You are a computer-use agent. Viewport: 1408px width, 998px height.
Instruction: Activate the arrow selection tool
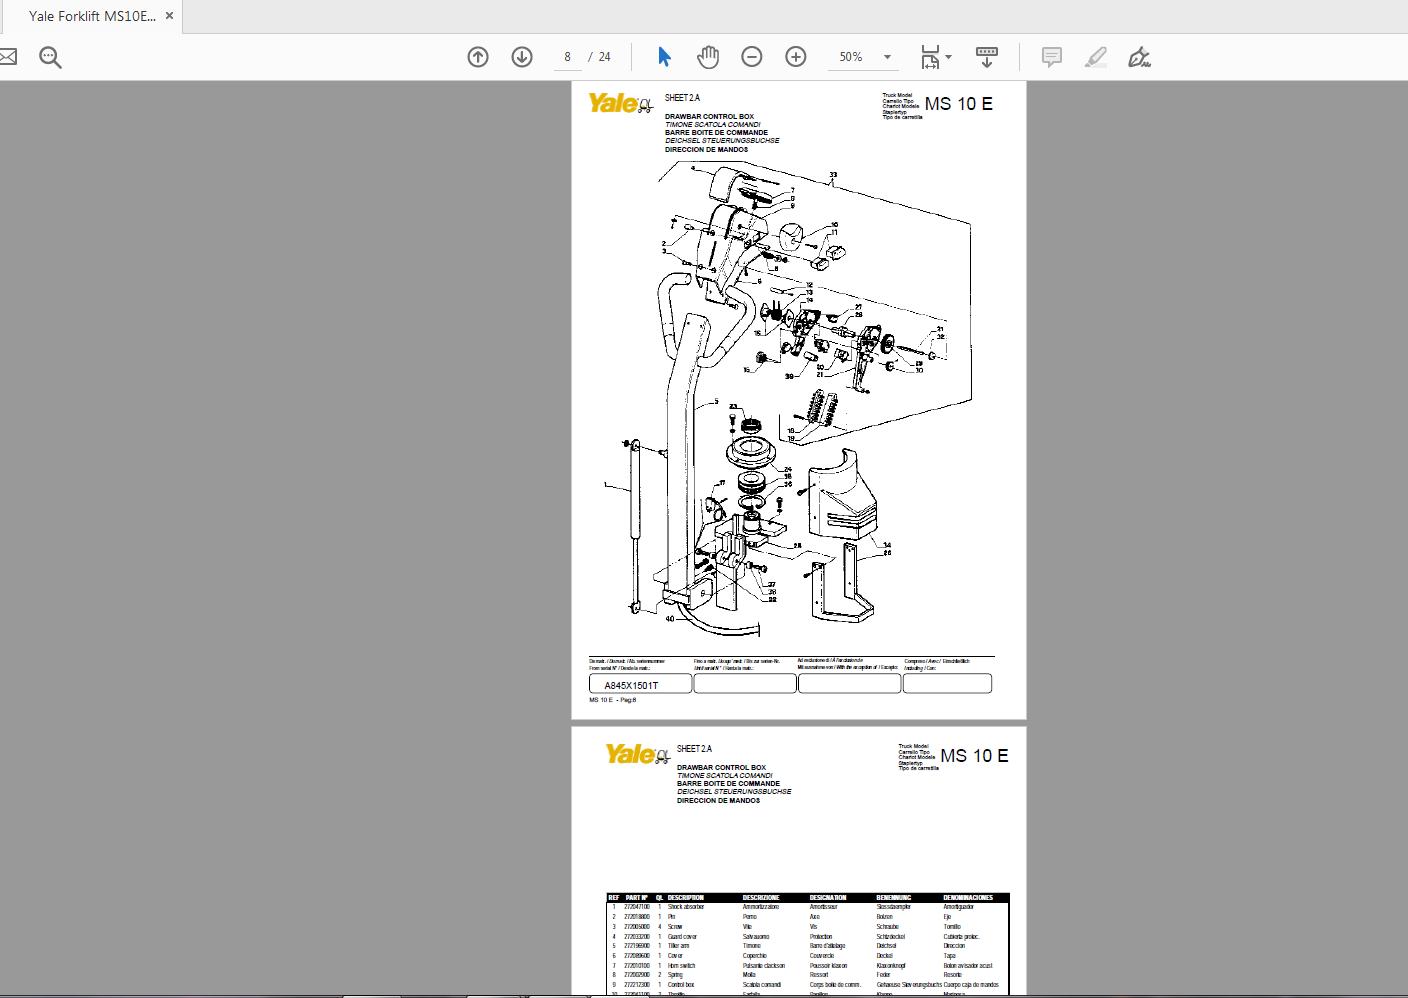point(664,57)
